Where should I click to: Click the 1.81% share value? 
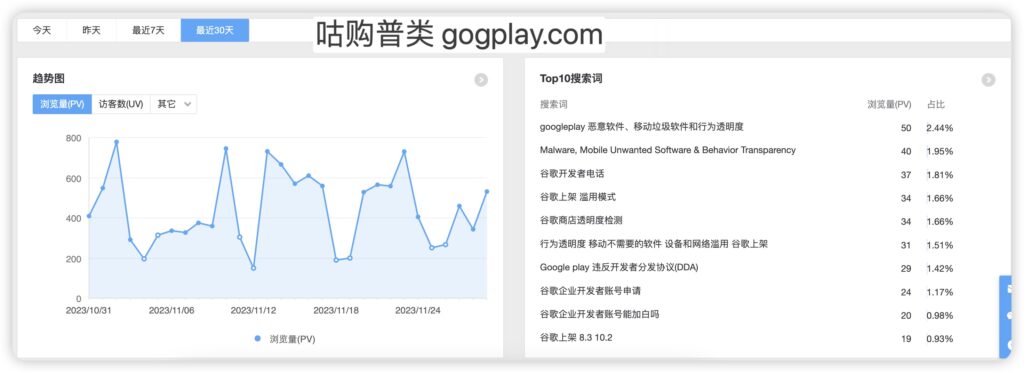[940, 175]
